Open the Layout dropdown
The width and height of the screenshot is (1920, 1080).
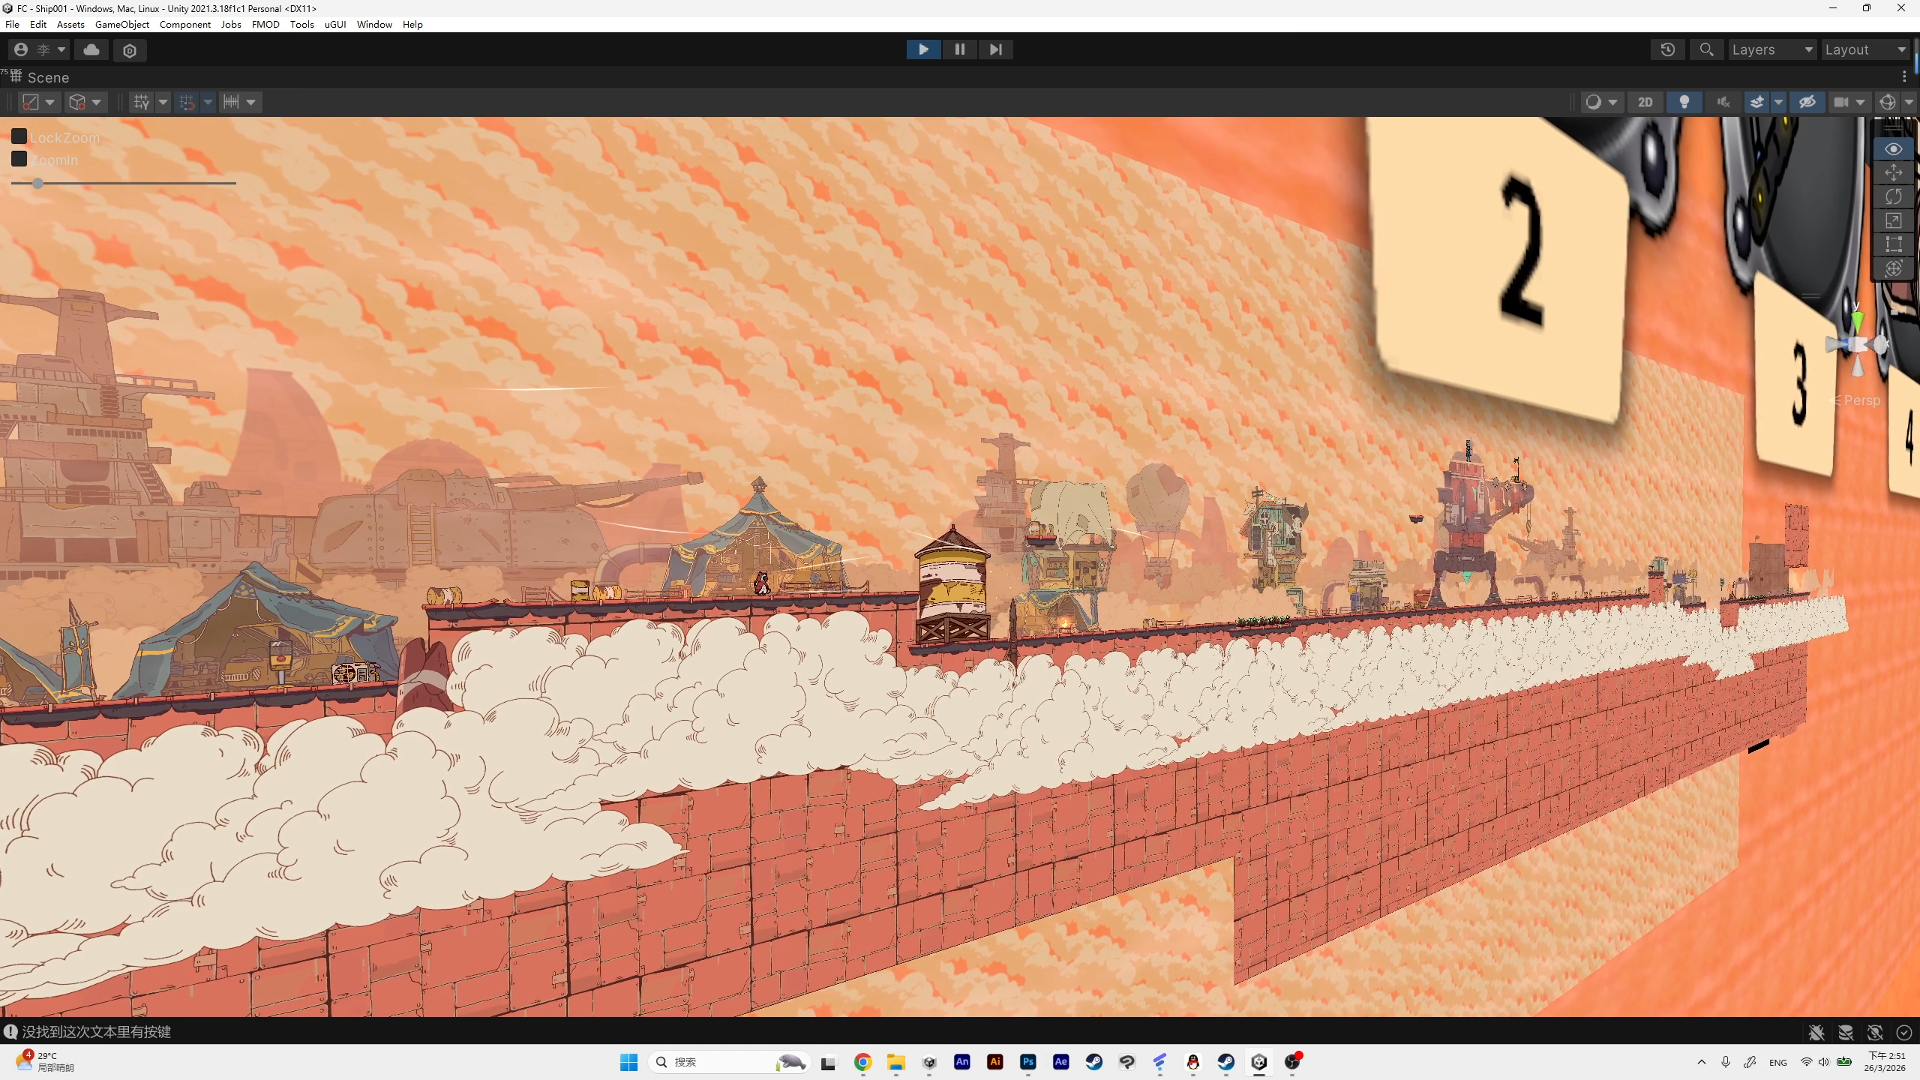coord(1865,50)
